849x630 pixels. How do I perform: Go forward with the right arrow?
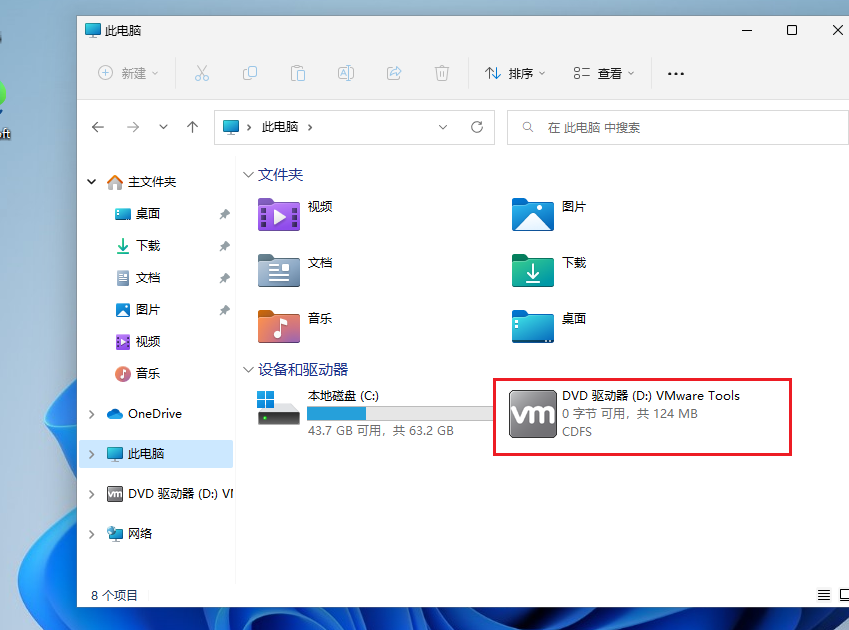tap(133, 127)
